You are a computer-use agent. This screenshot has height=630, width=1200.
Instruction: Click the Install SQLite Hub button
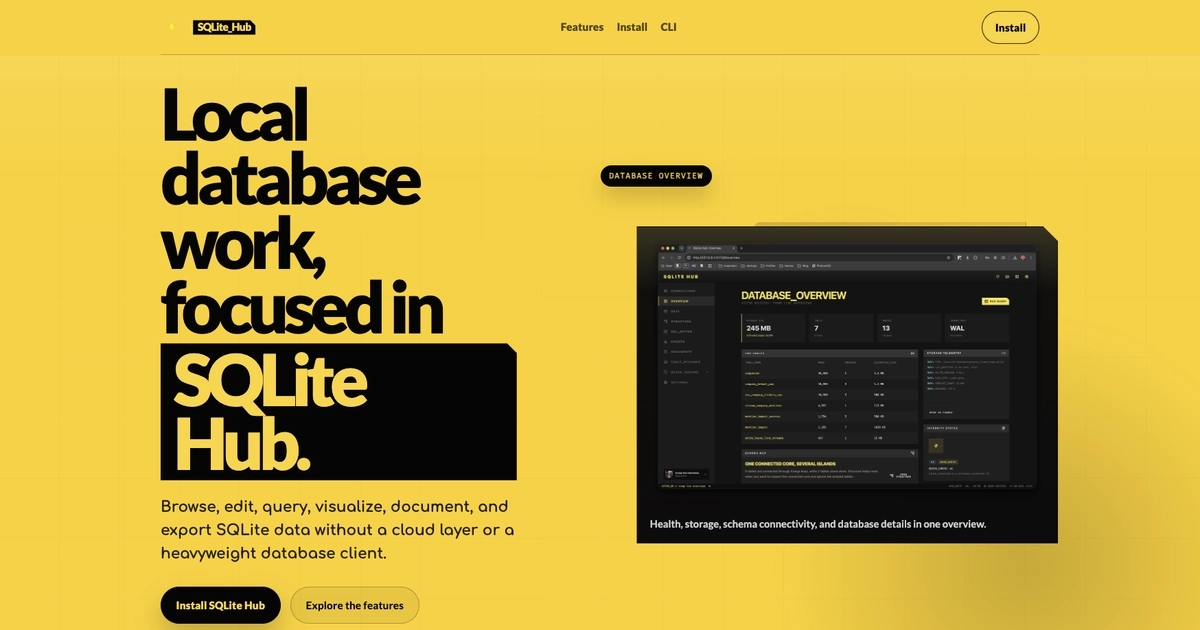click(220, 605)
